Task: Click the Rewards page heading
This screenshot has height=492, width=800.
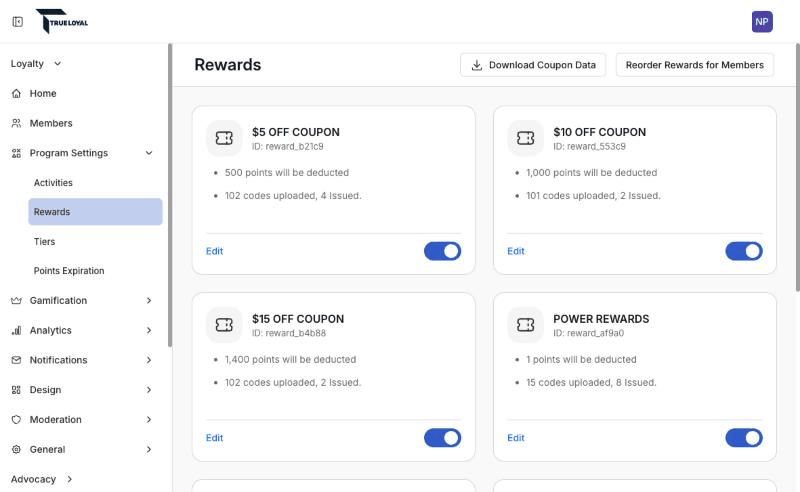Action: 228,65
